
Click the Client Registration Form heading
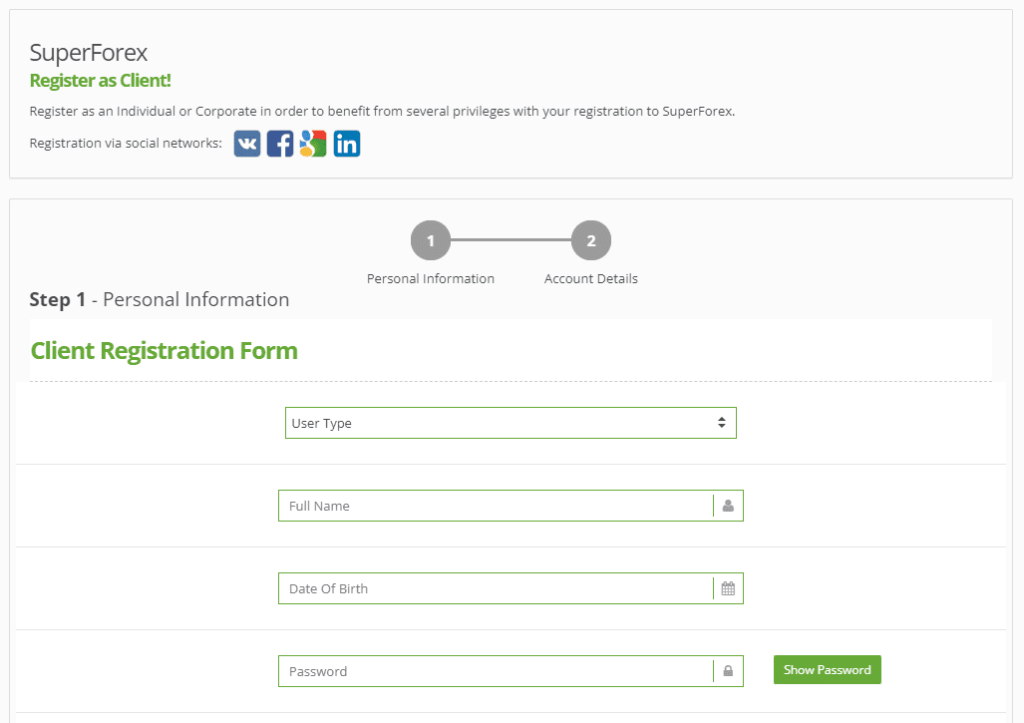[x=164, y=351]
